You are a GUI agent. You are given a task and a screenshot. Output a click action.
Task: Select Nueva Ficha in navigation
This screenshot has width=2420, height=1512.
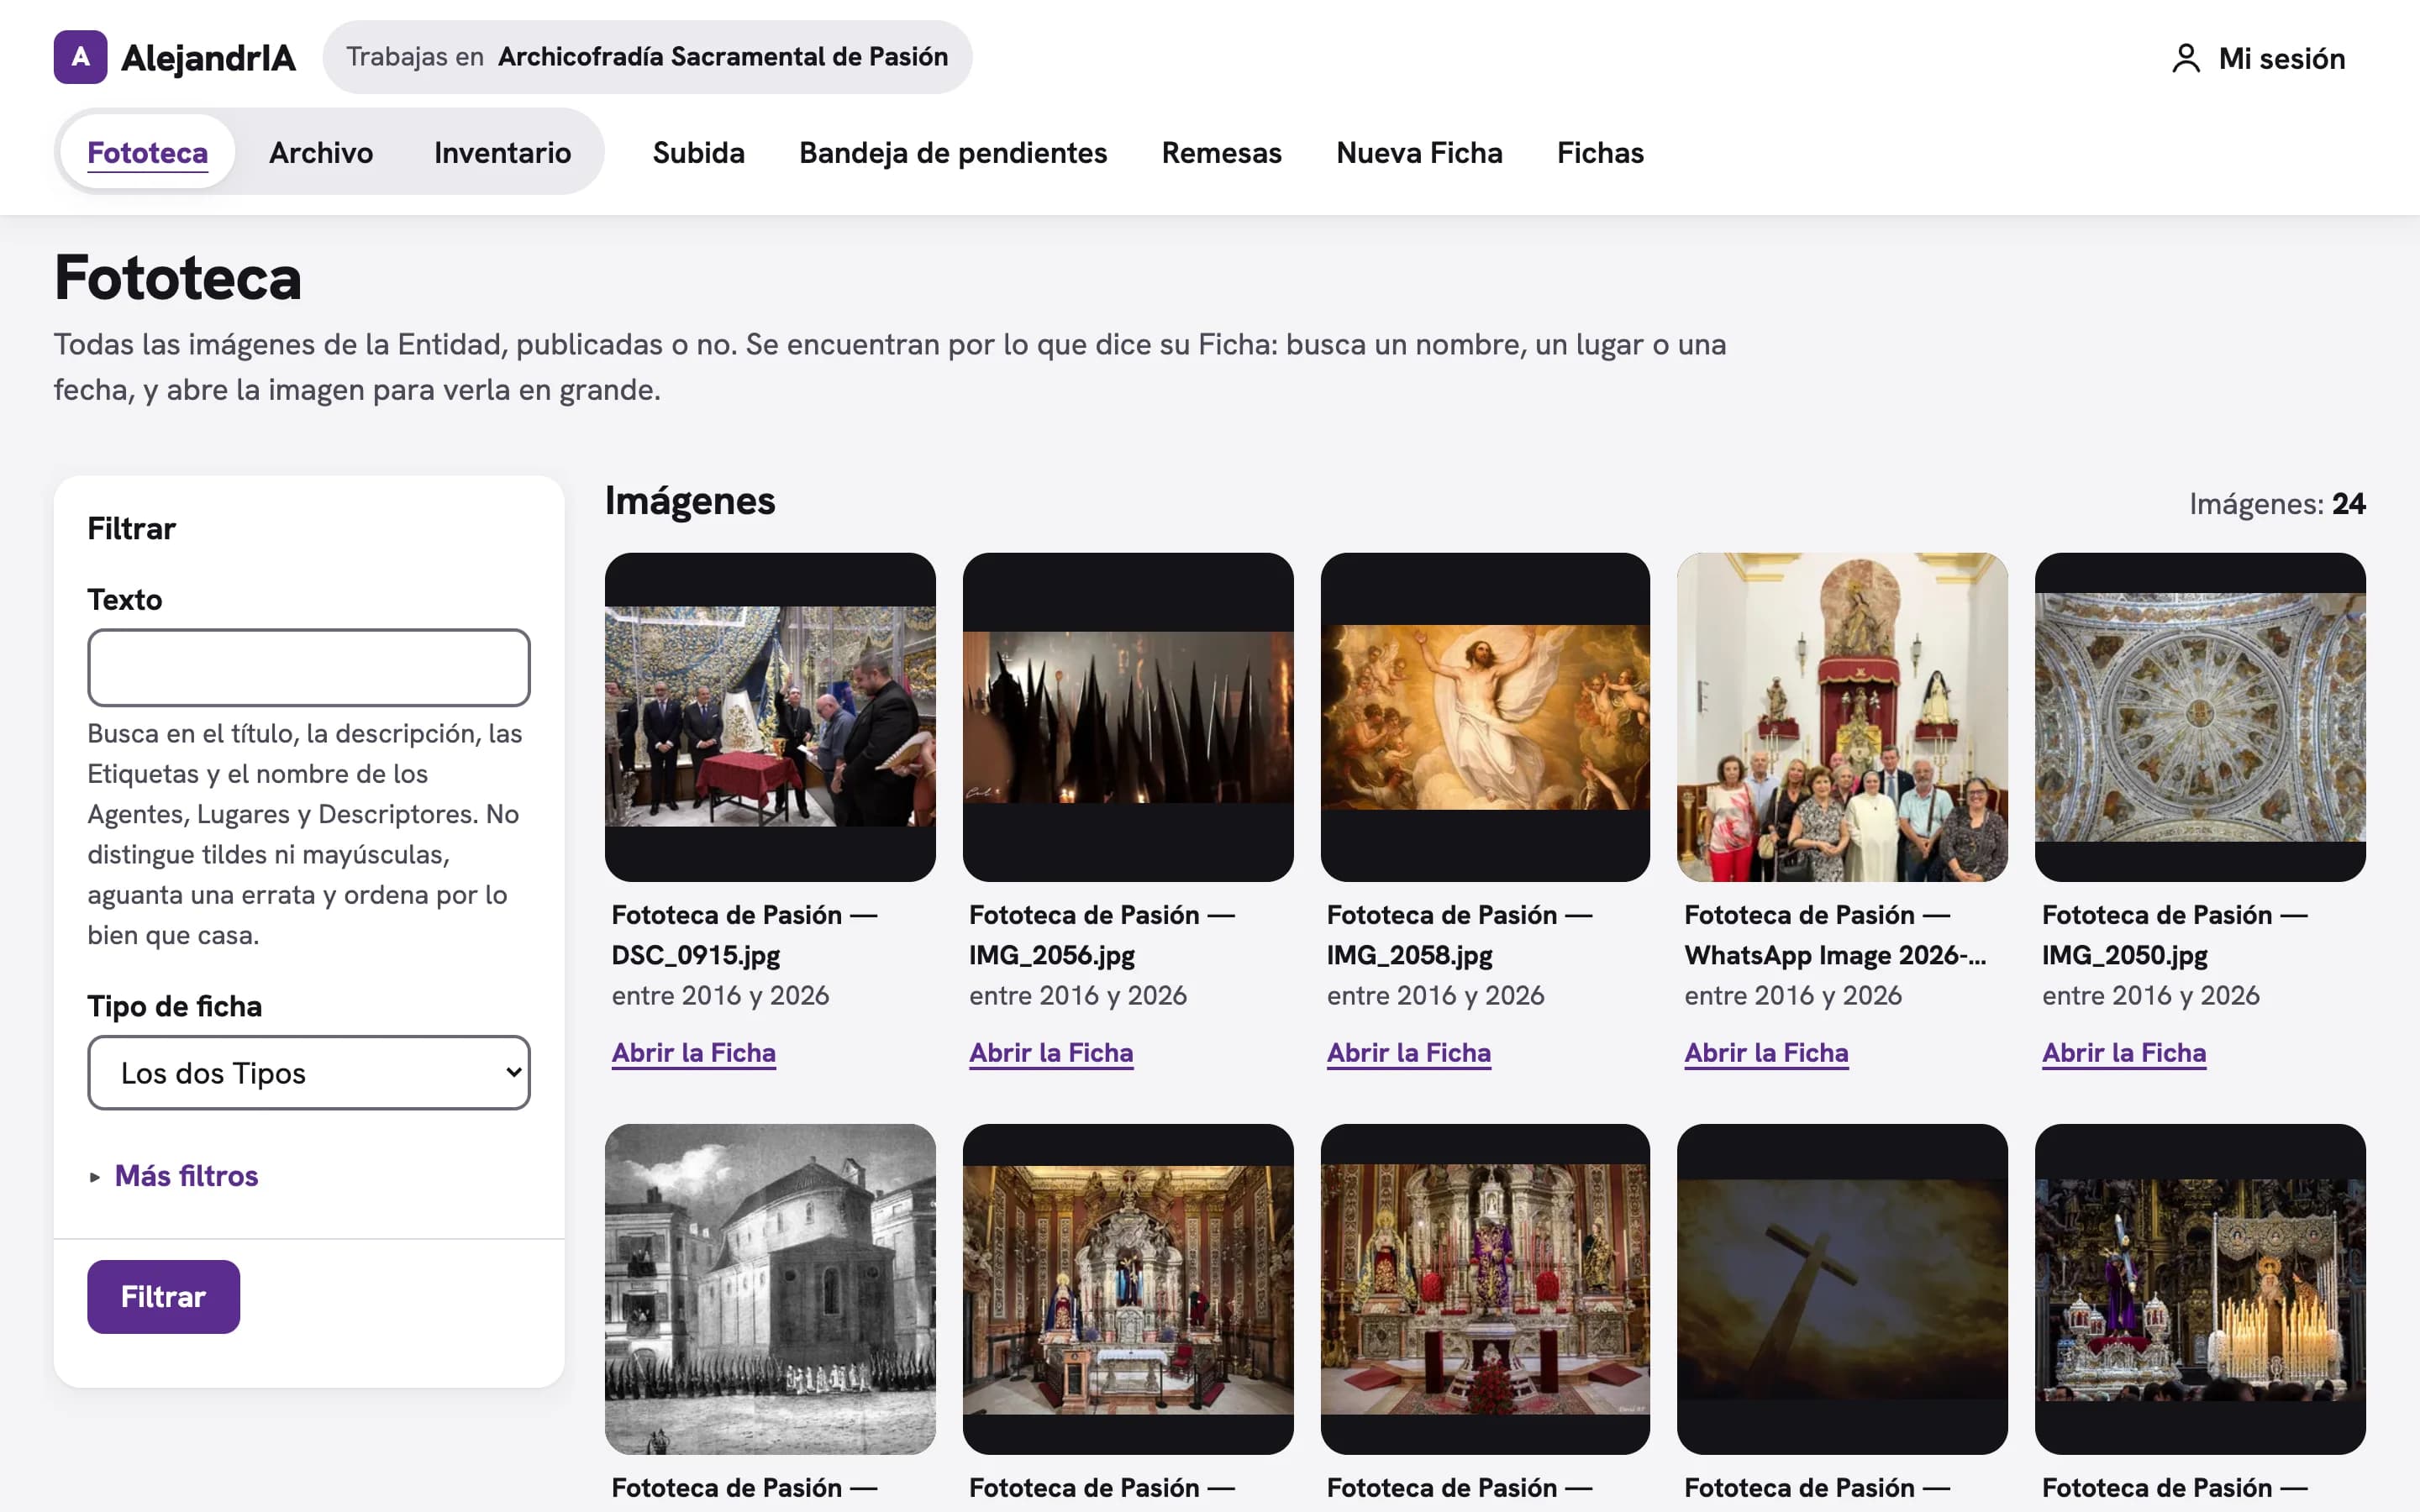point(1419,152)
